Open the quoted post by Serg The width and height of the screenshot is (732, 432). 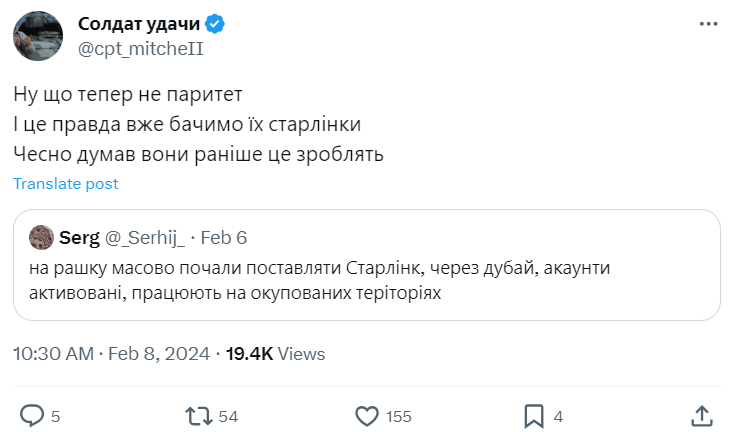(367, 281)
